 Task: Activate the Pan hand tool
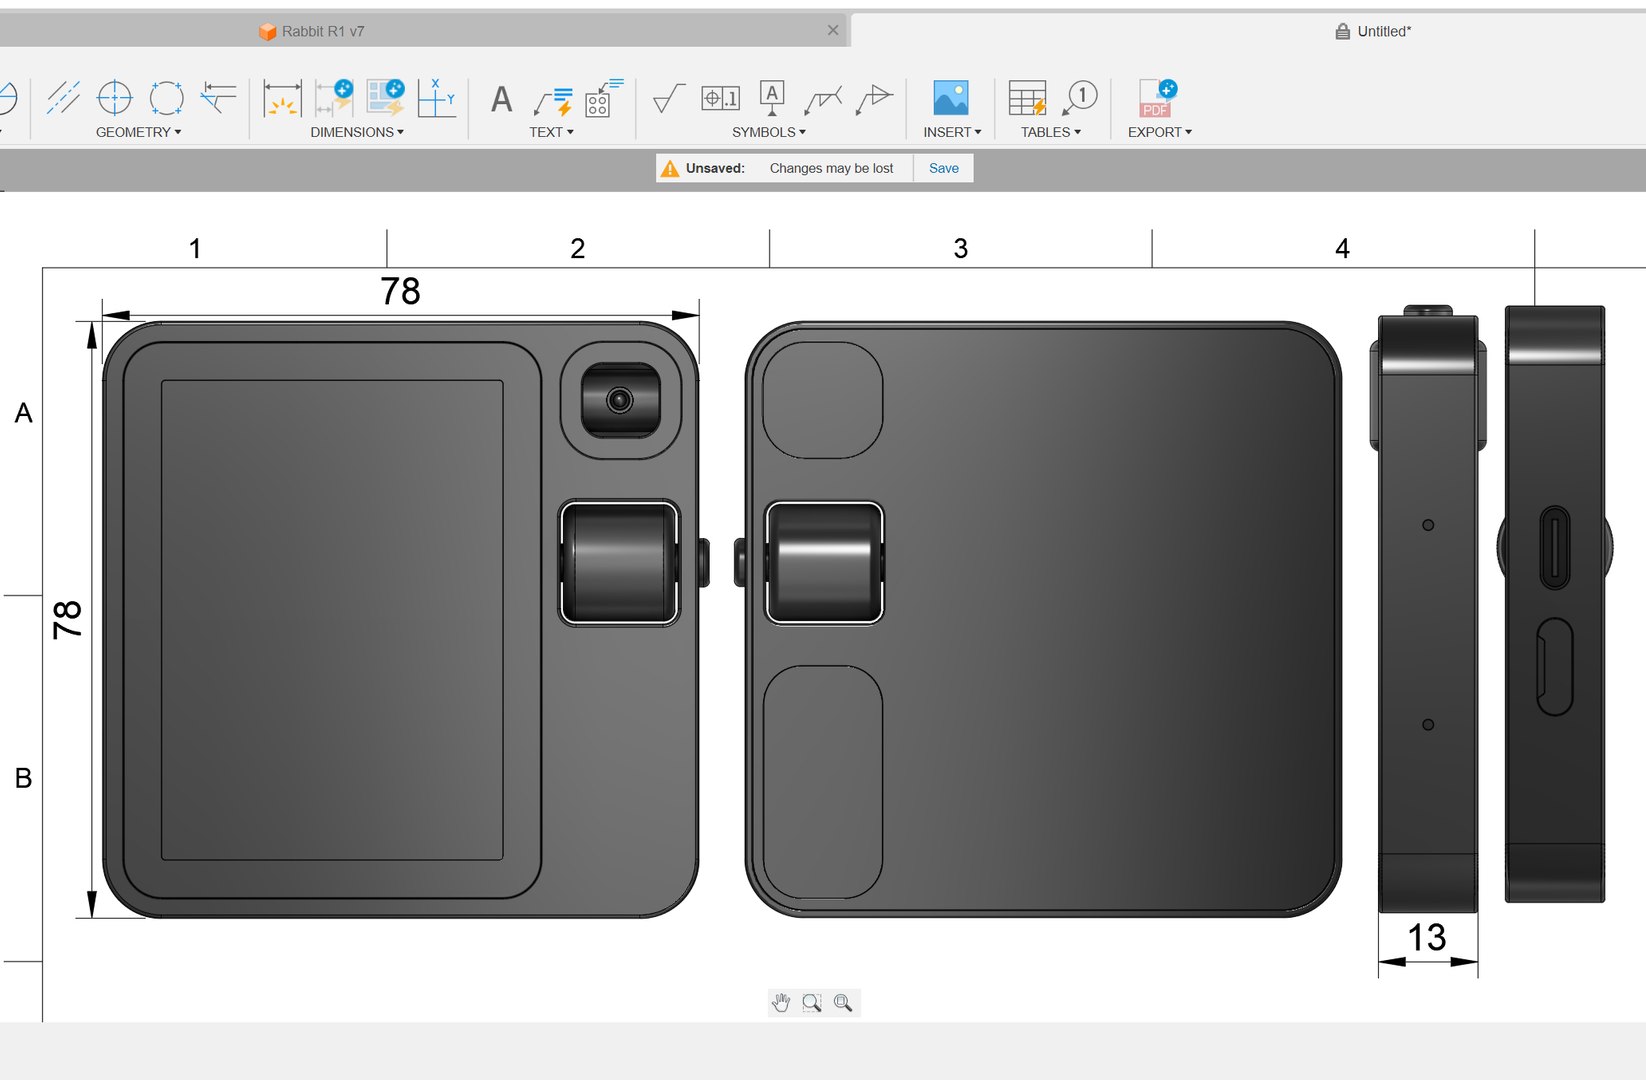point(781,1003)
